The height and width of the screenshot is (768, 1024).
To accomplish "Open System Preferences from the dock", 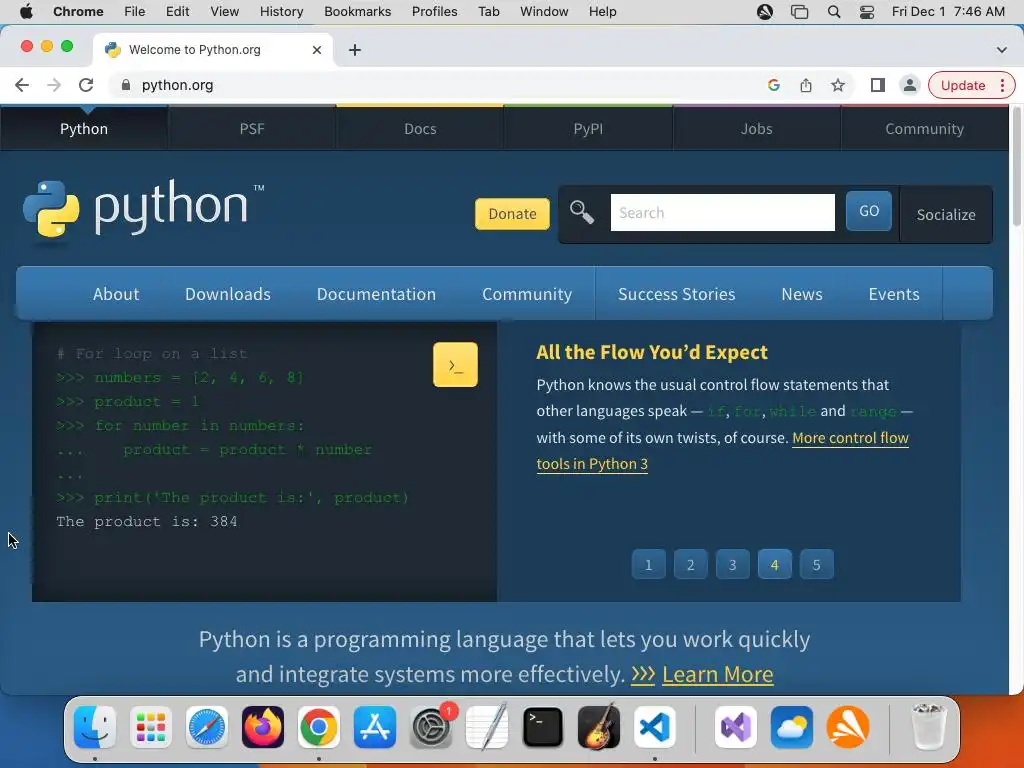I will point(431,727).
